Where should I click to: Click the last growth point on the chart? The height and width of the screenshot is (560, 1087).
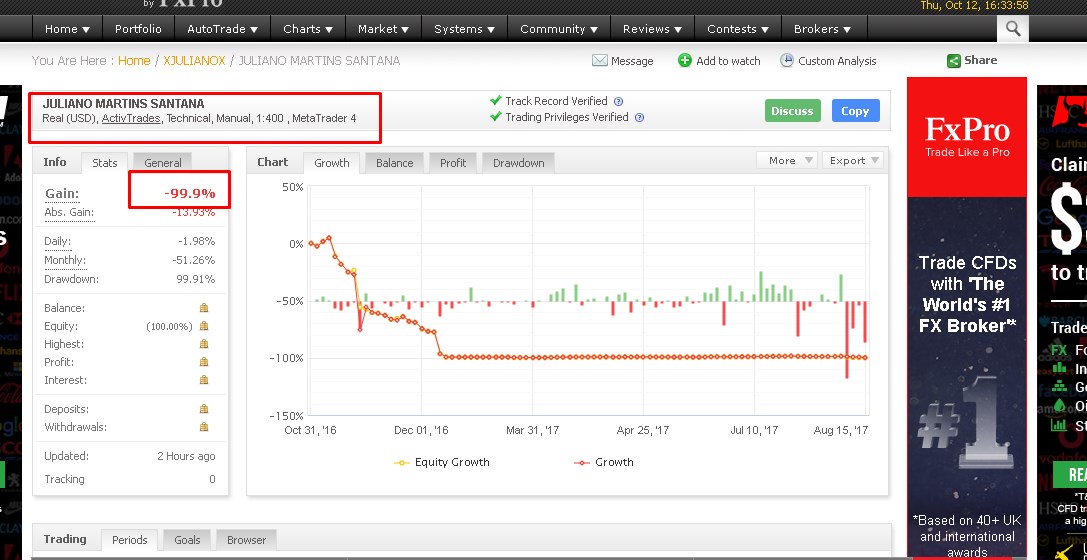pos(865,358)
